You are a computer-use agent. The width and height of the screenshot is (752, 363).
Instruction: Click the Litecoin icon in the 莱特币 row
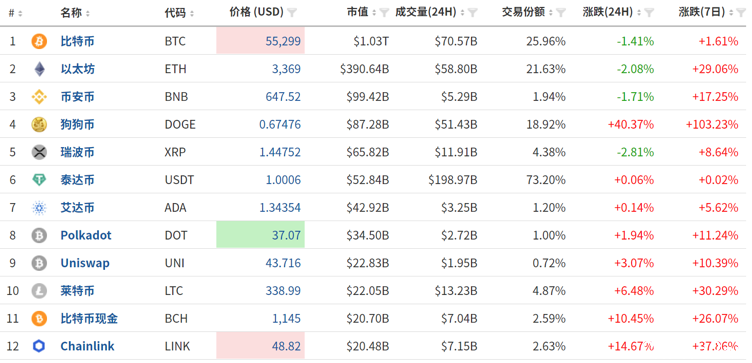39,291
